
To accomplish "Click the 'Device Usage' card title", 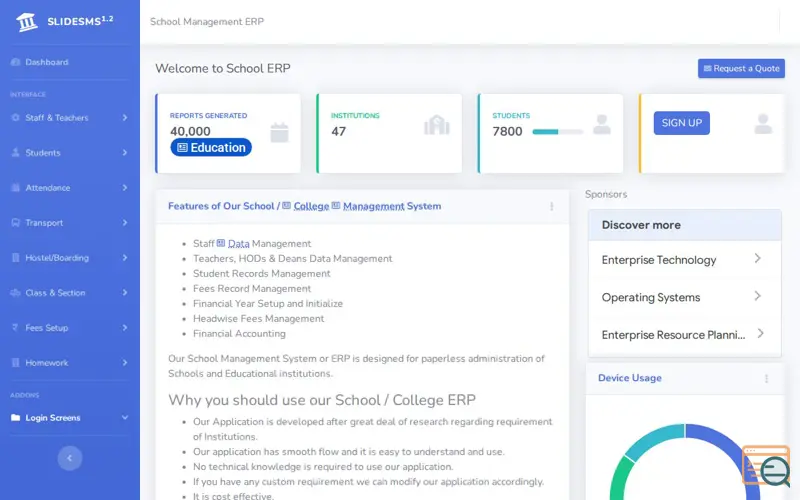I will [630, 378].
